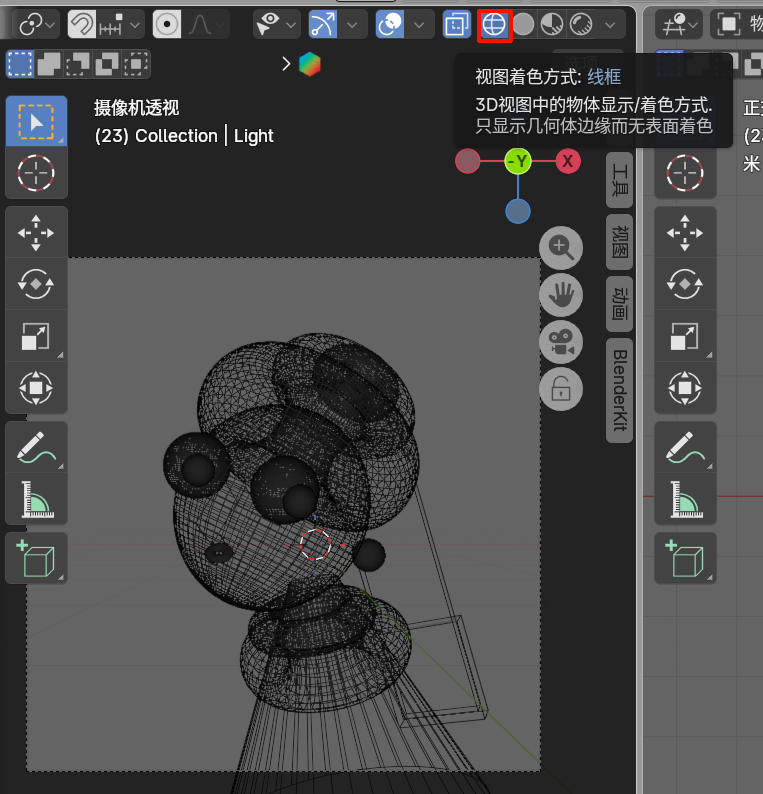Click the 3D cursor circle in the camera view
The image size is (763, 794).
click(315, 544)
